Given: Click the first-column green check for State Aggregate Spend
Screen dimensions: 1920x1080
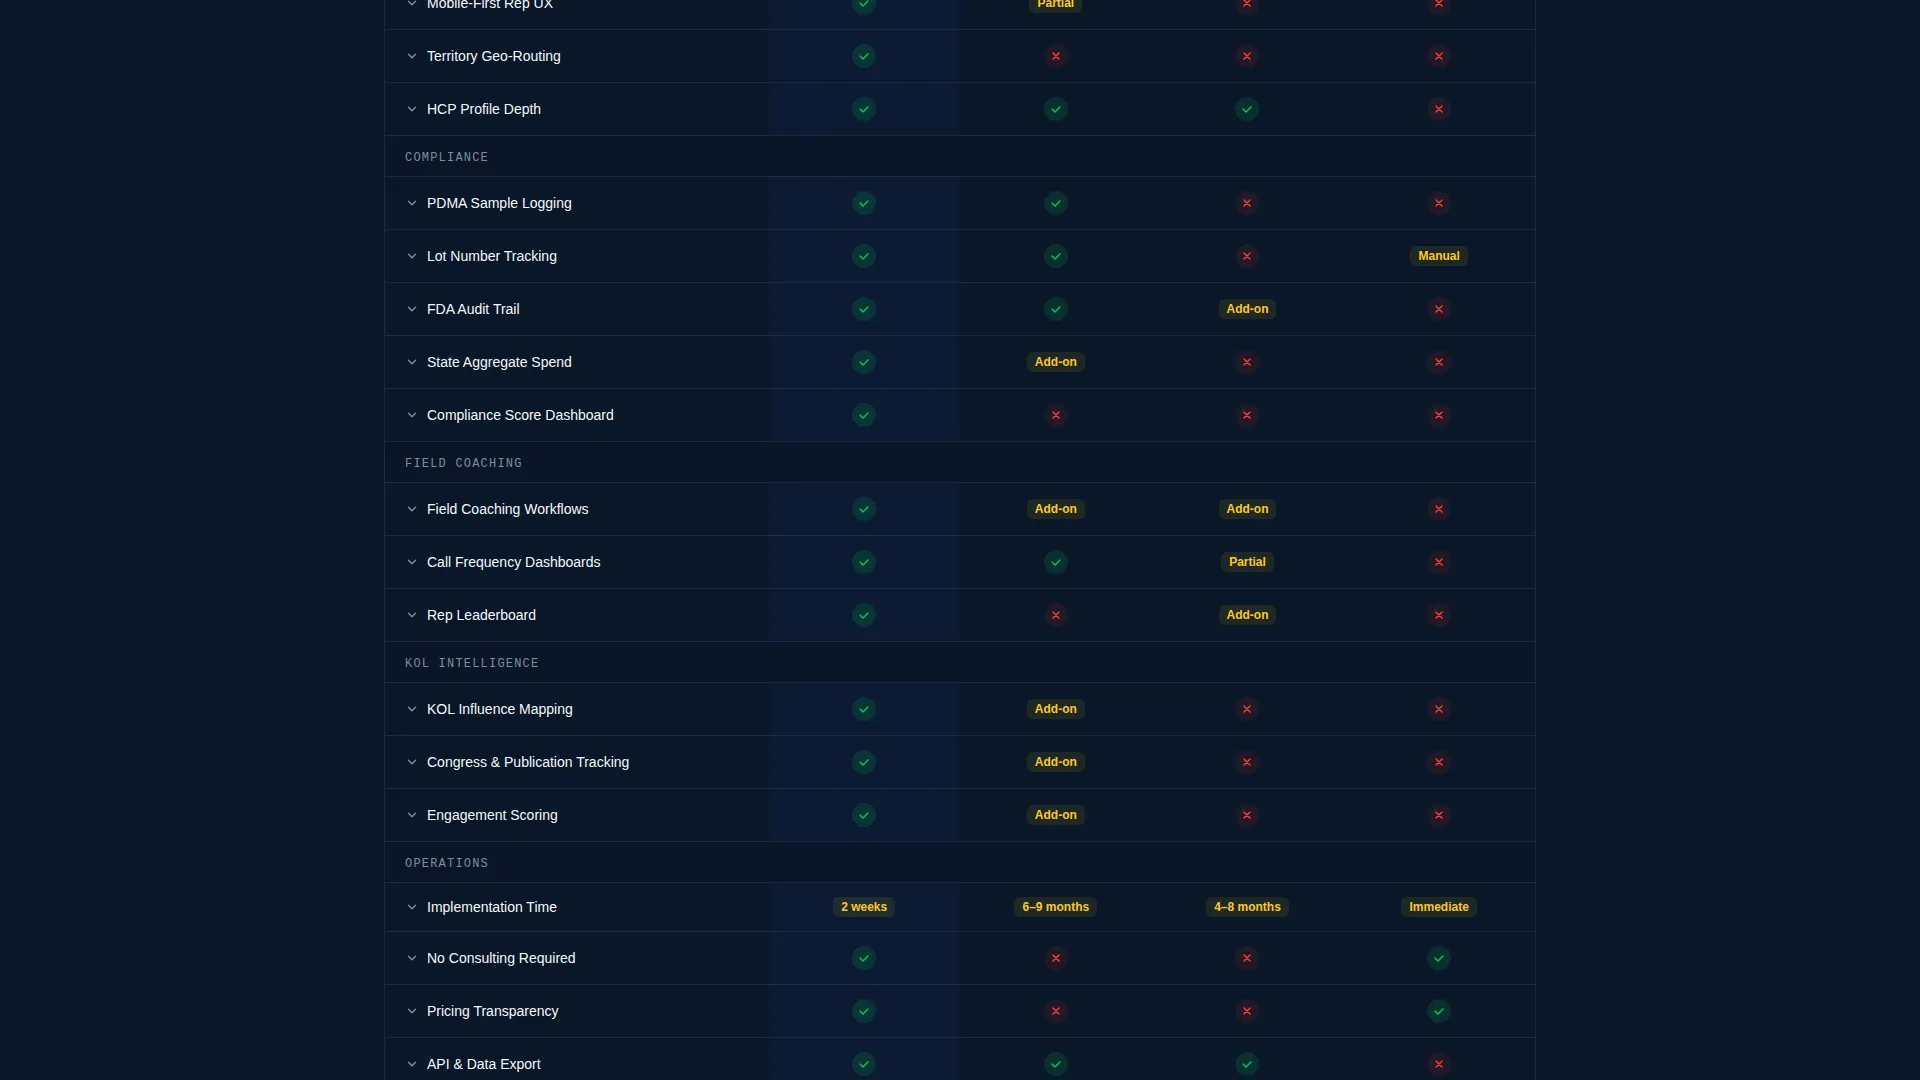Looking at the screenshot, I should click(x=864, y=362).
